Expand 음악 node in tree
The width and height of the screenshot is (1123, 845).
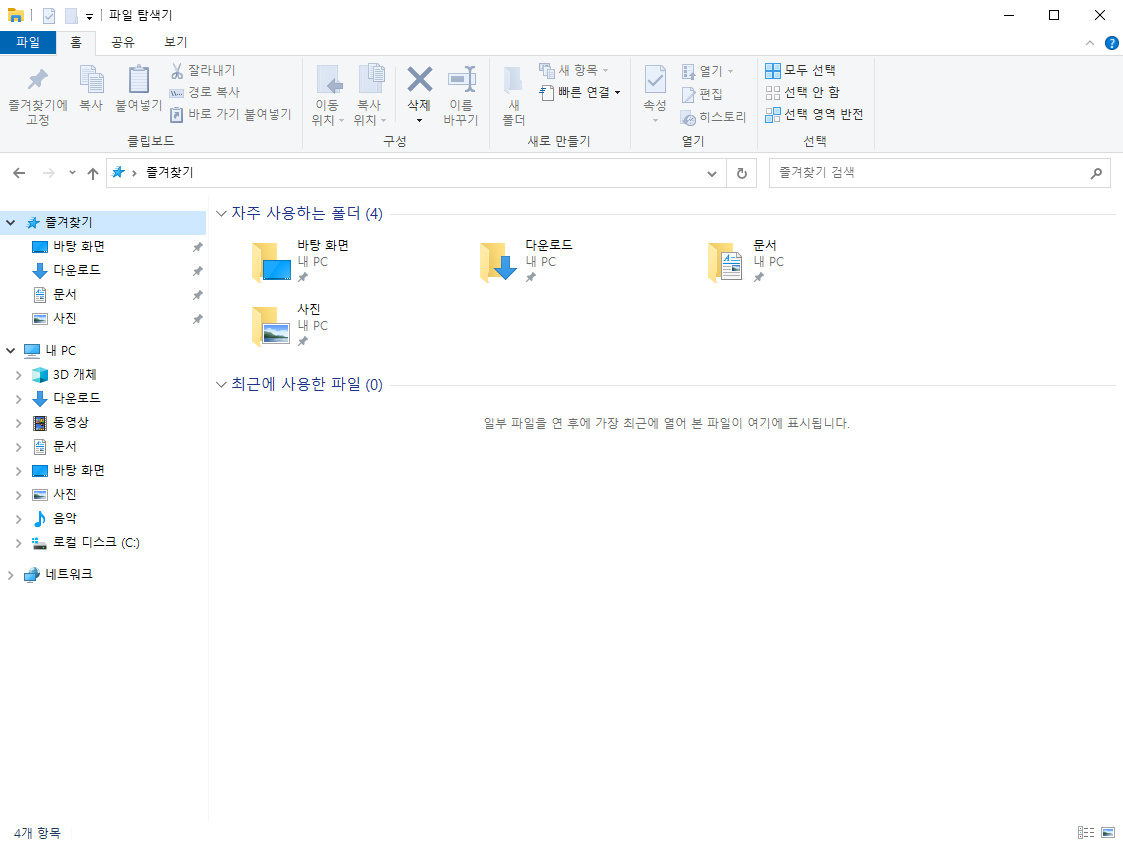[19, 519]
